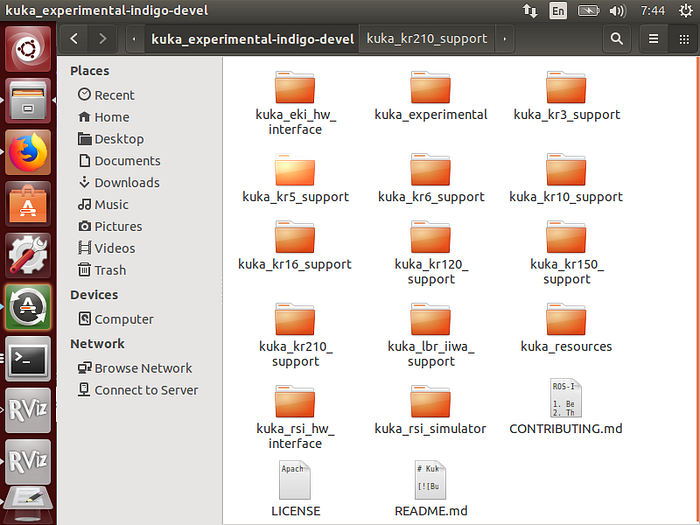Open the kuka_kr6_support folder
This screenshot has height=525, width=700.
point(430,179)
